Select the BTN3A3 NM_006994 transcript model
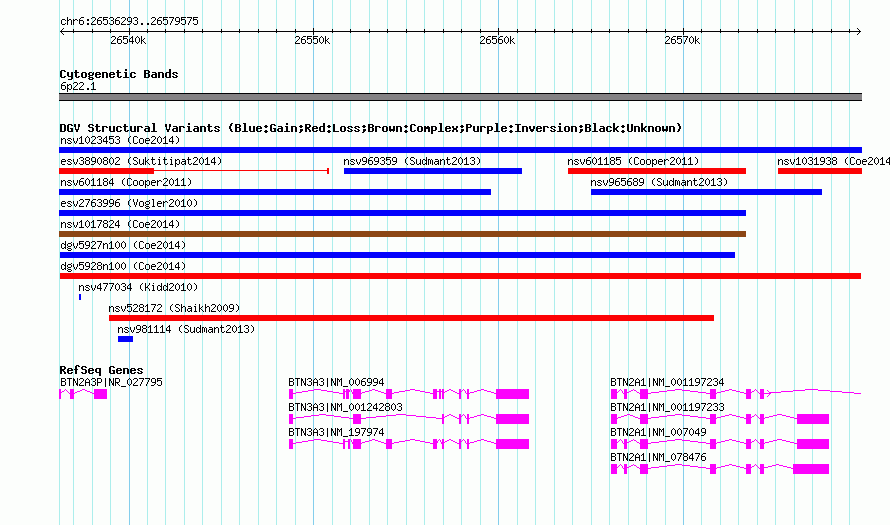This screenshot has height=525, width=890. click(x=409, y=394)
